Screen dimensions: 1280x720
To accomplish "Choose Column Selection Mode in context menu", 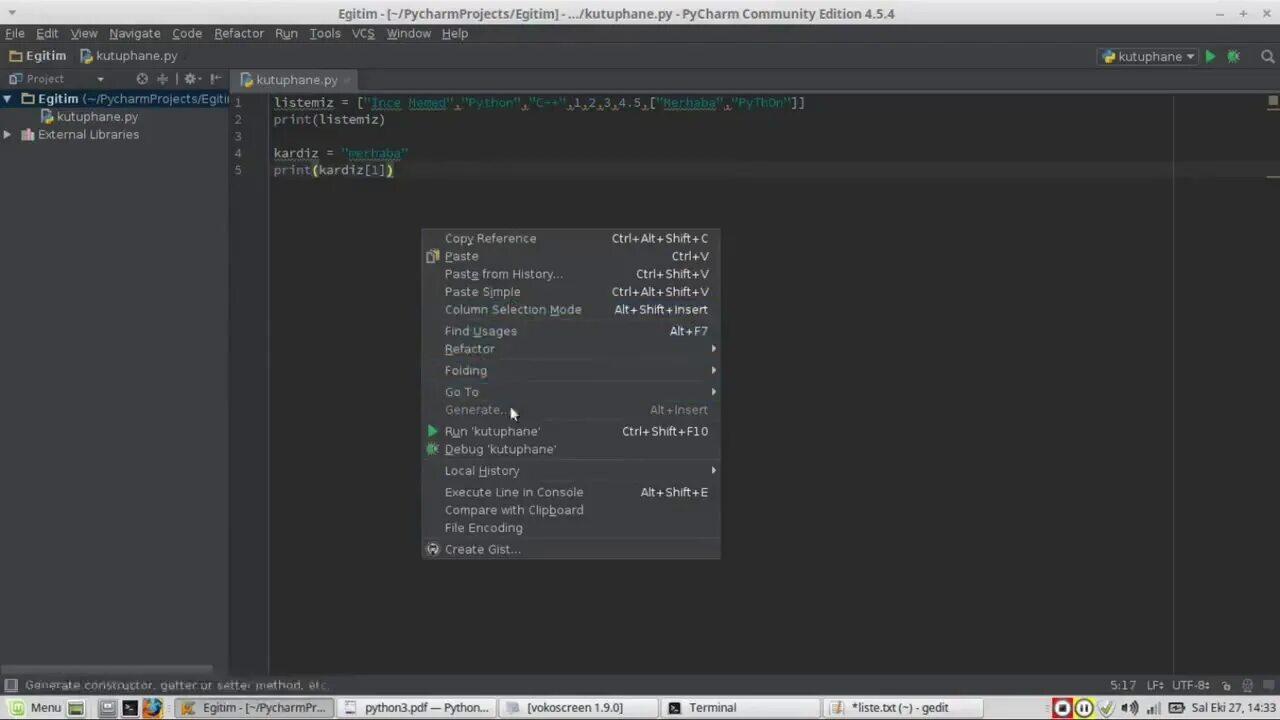I will coord(570,310).
